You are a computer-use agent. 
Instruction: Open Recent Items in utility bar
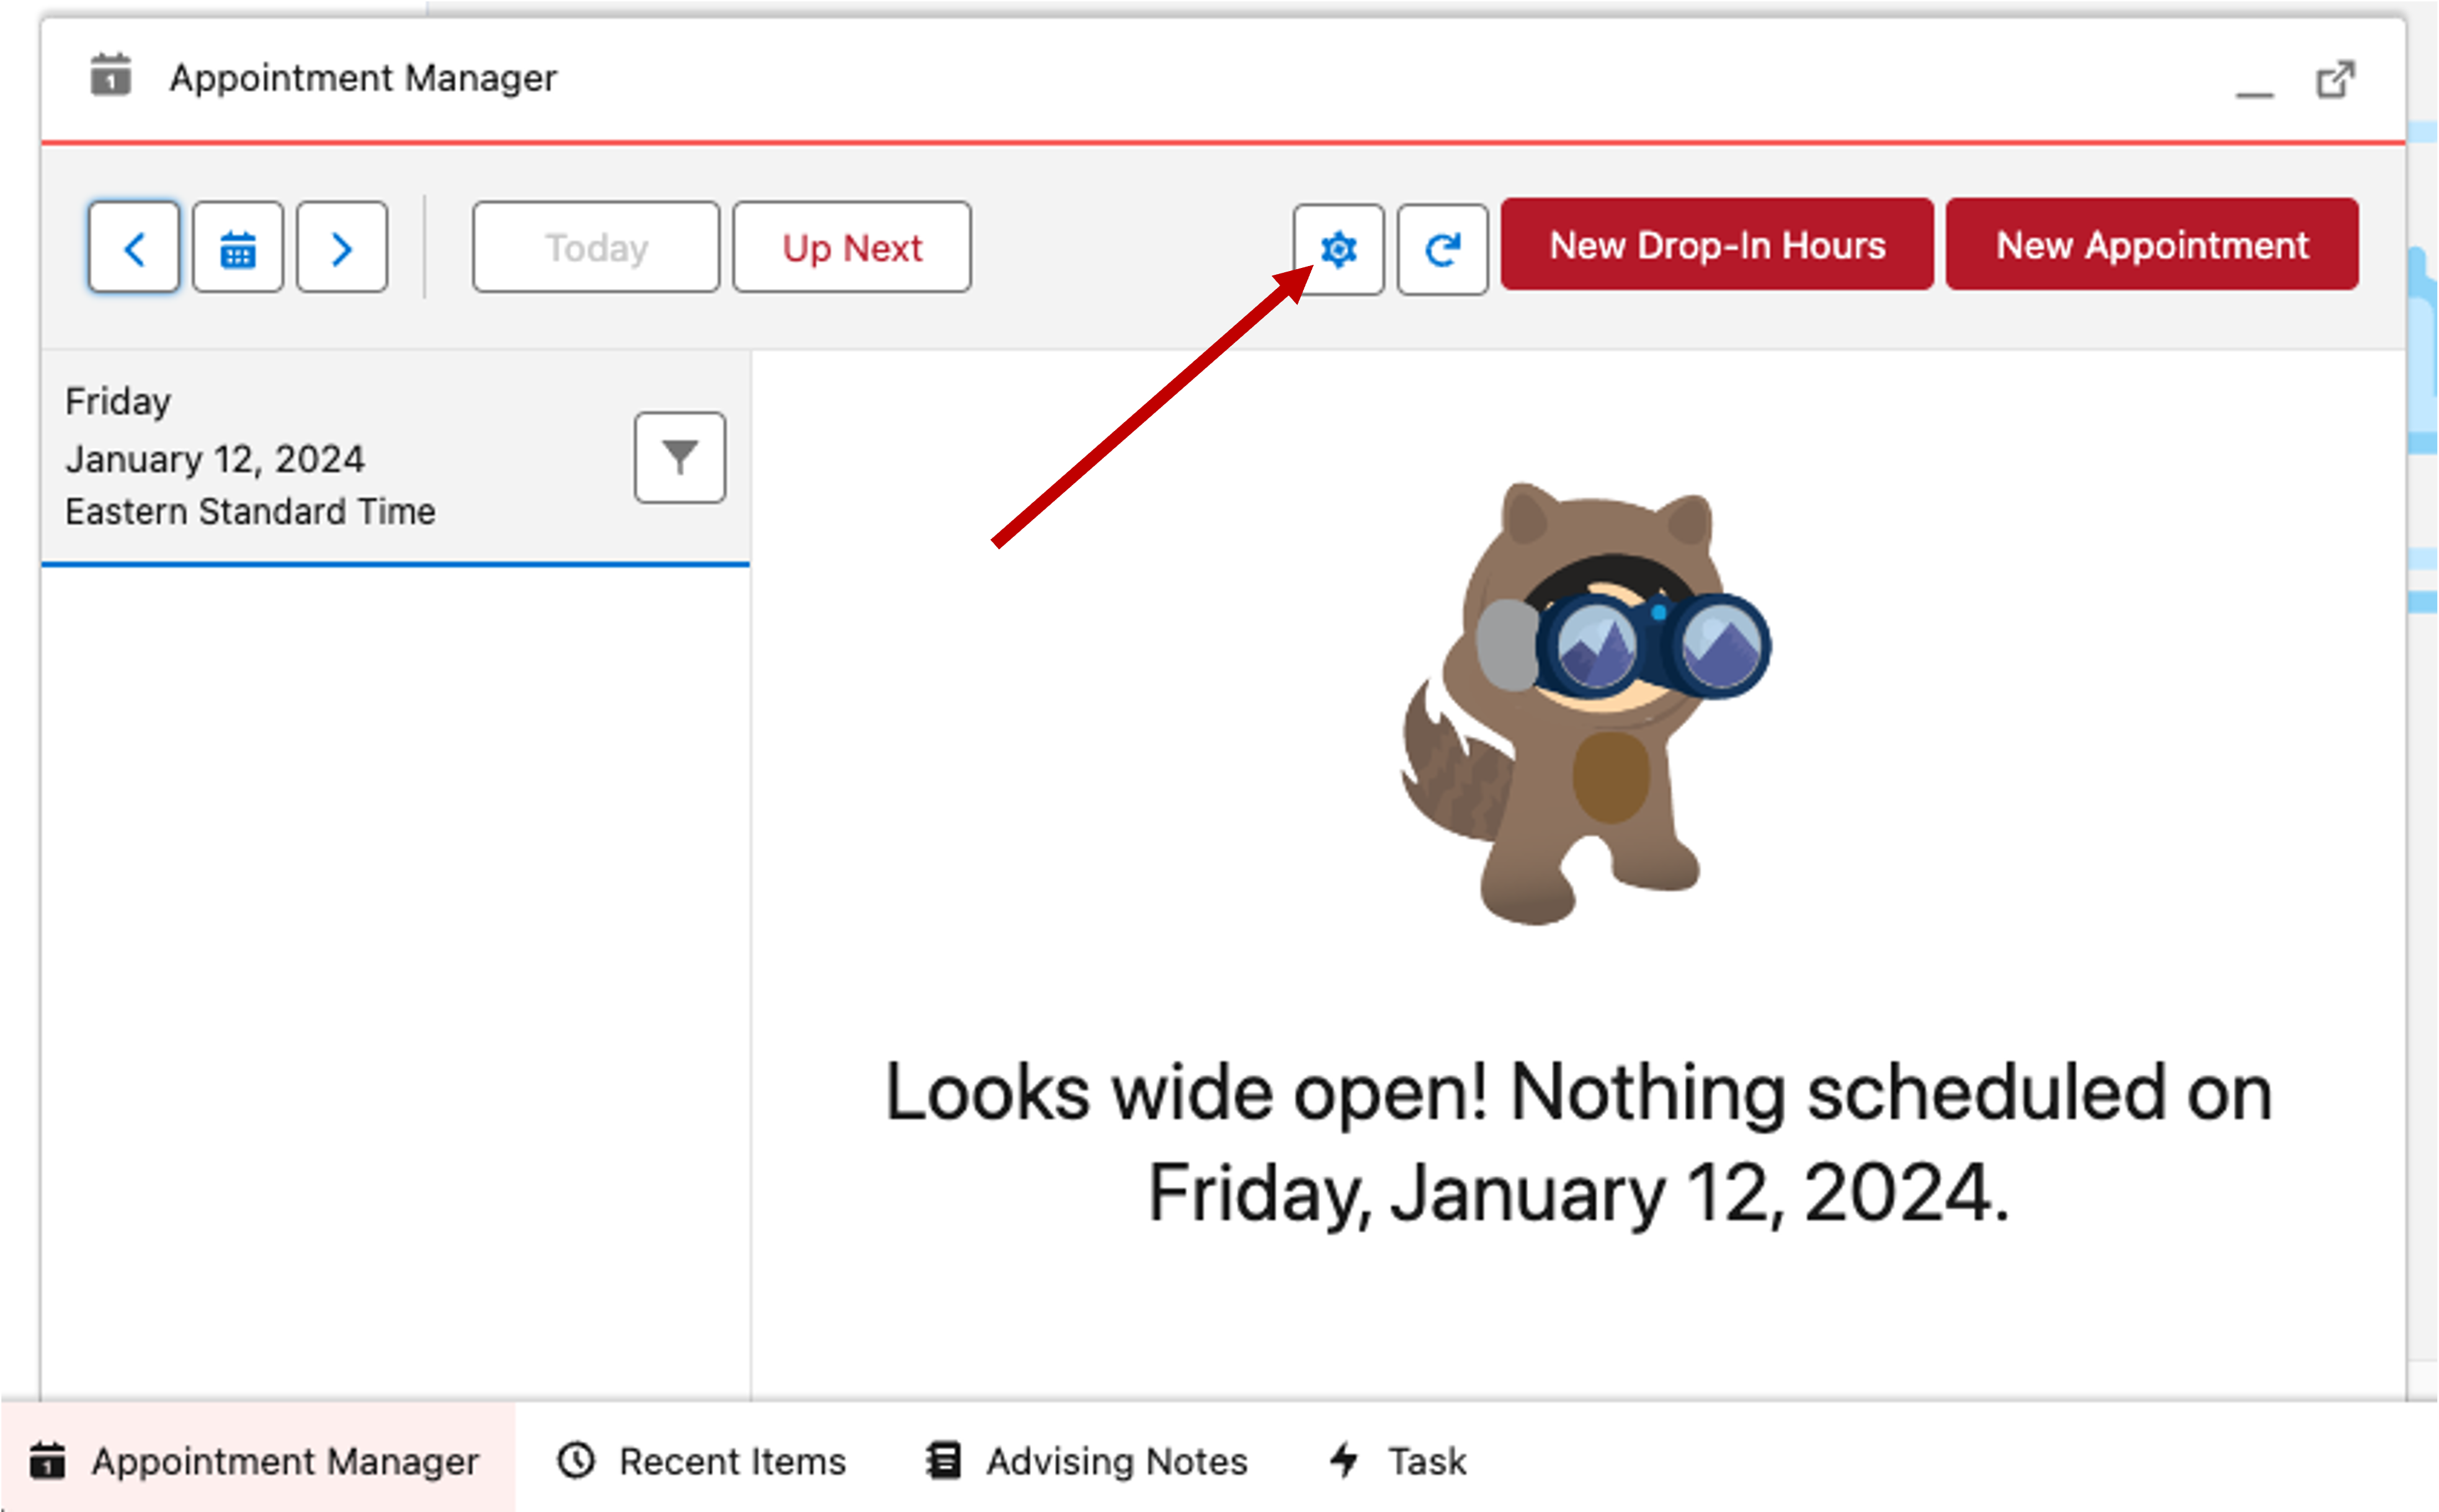(x=702, y=1461)
